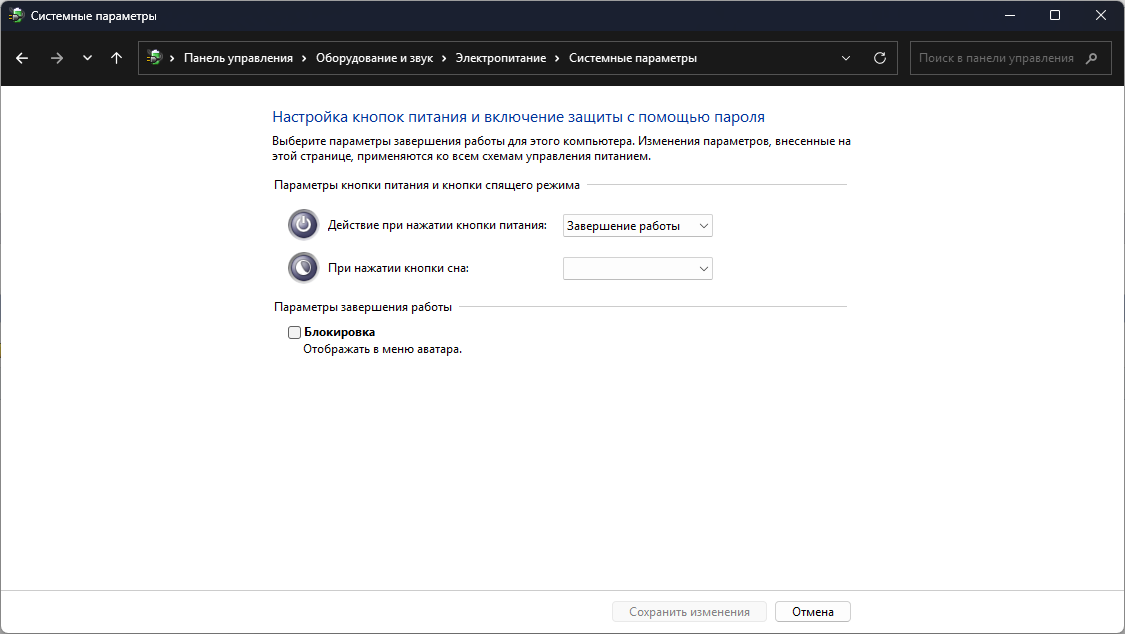1125x634 pixels.
Task: Click the Сохранить изменения button
Action: pos(689,611)
